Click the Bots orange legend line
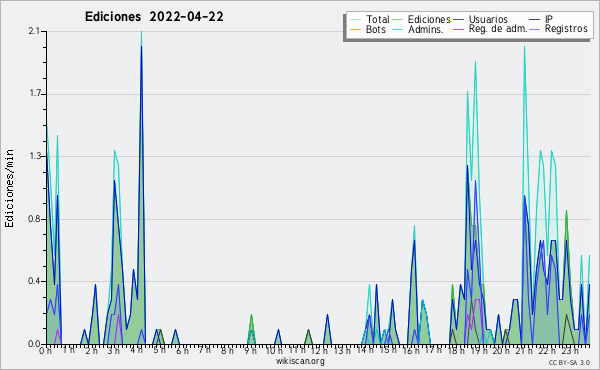The height and width of the screenshot is (370, 600). (355, 29)
